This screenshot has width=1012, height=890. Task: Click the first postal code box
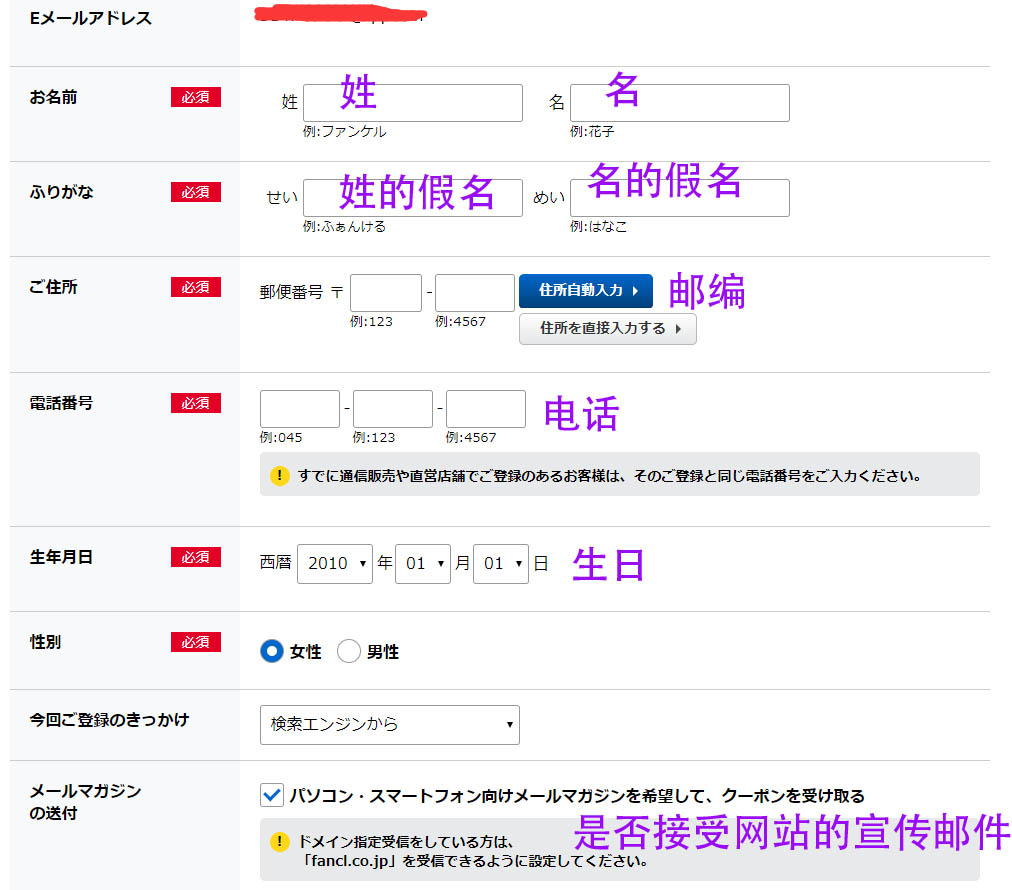tap(385, 291)
